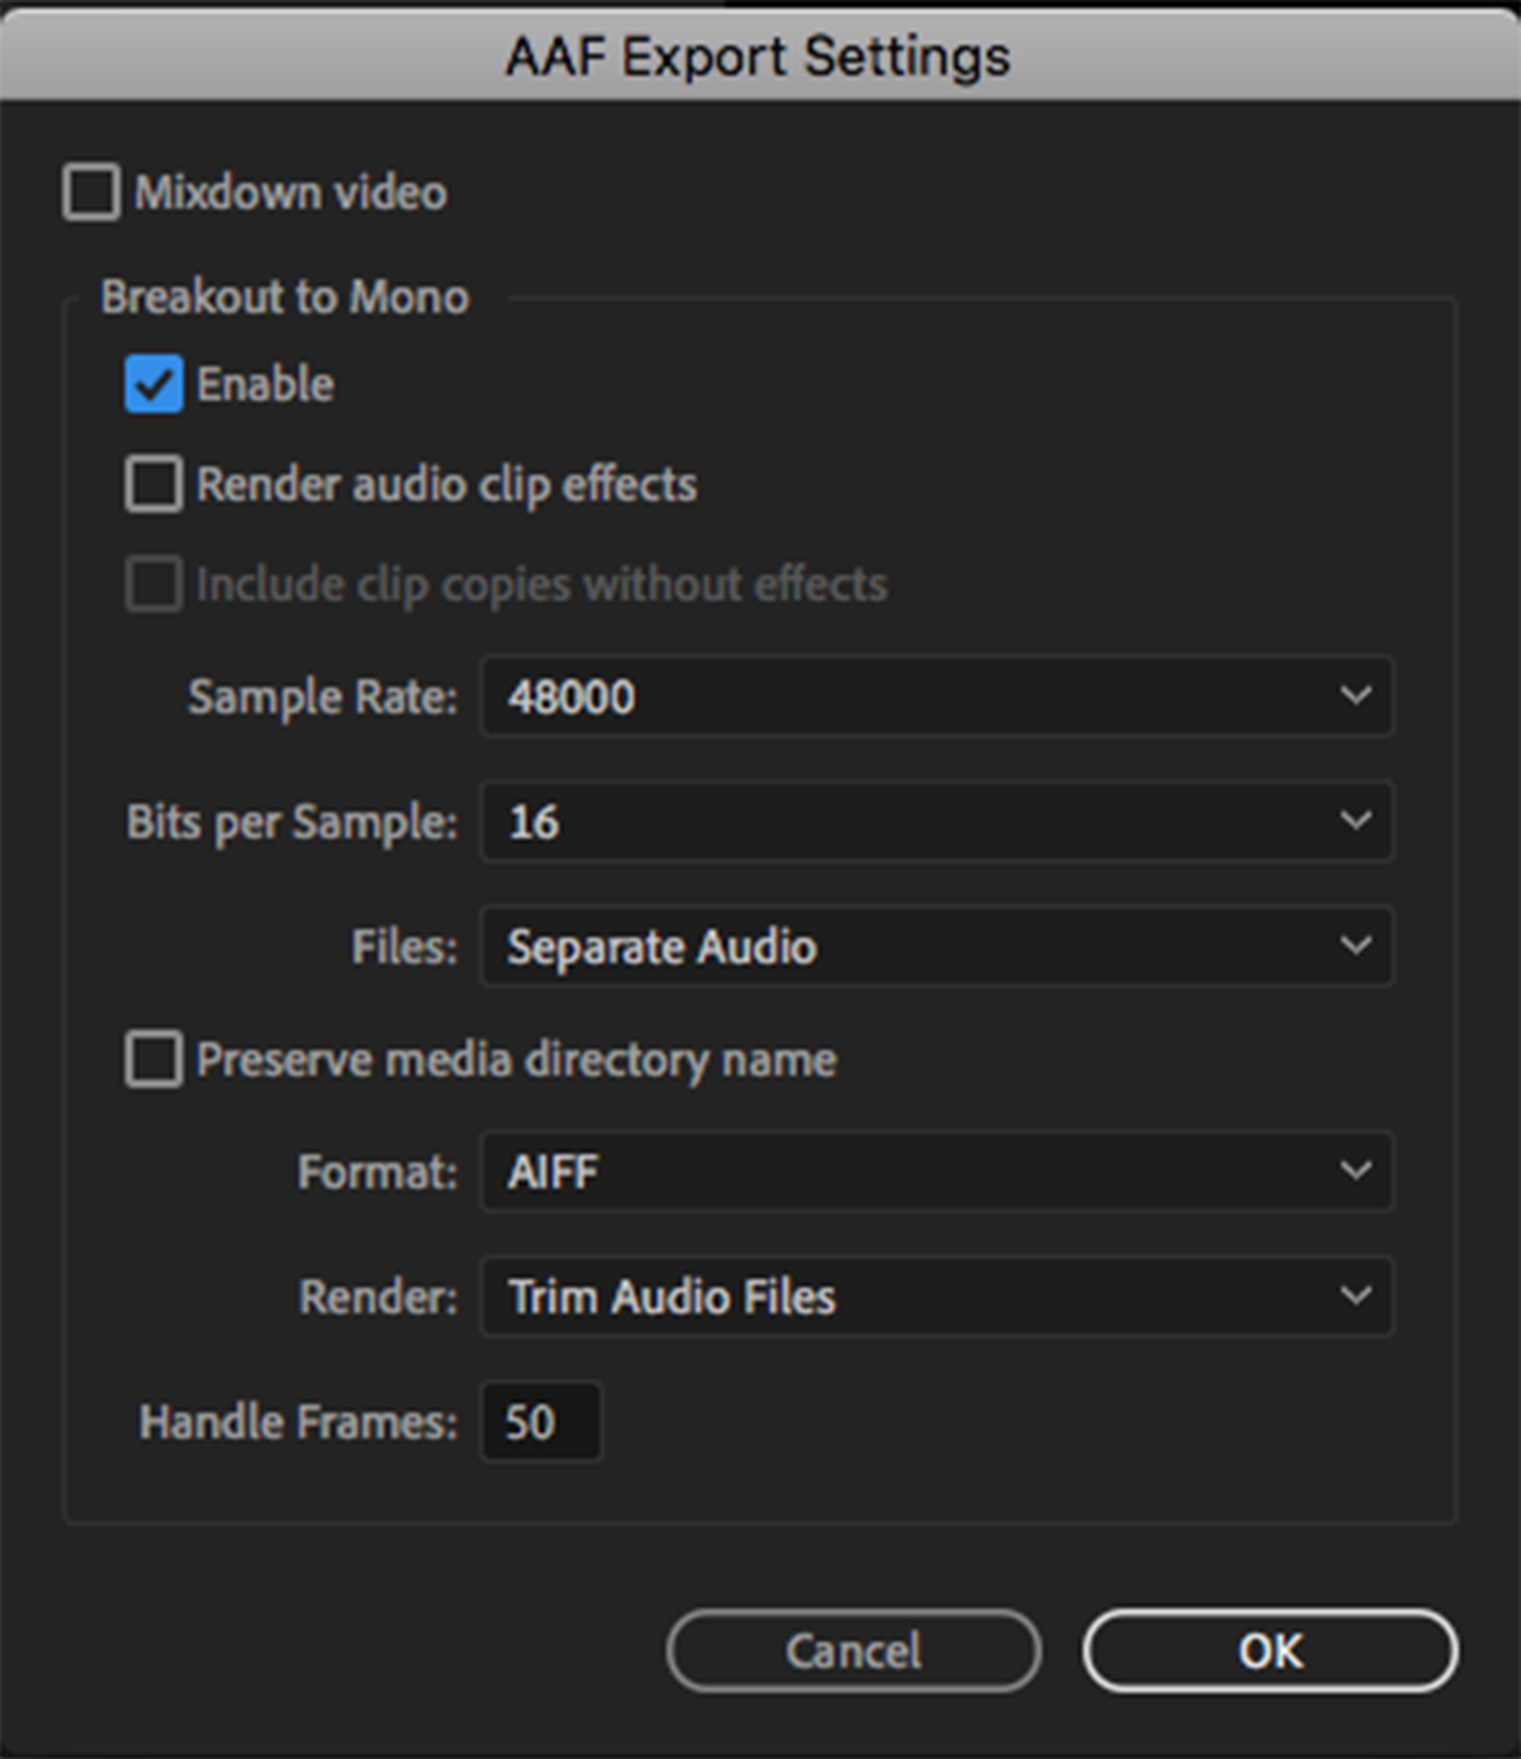Uncheck Enable under Breakout to Mono

(x=154, y=384)
